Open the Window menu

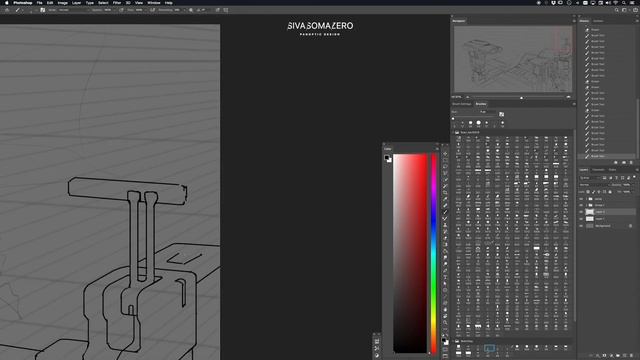point(153,3)
